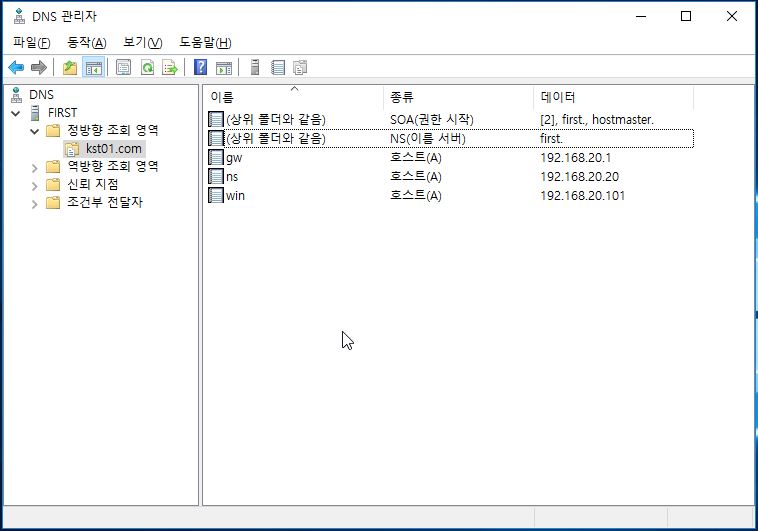Viewport: 758px width, 531px height.
Task: Collapse the FIRST server node
Action: (x=16, y=114)
